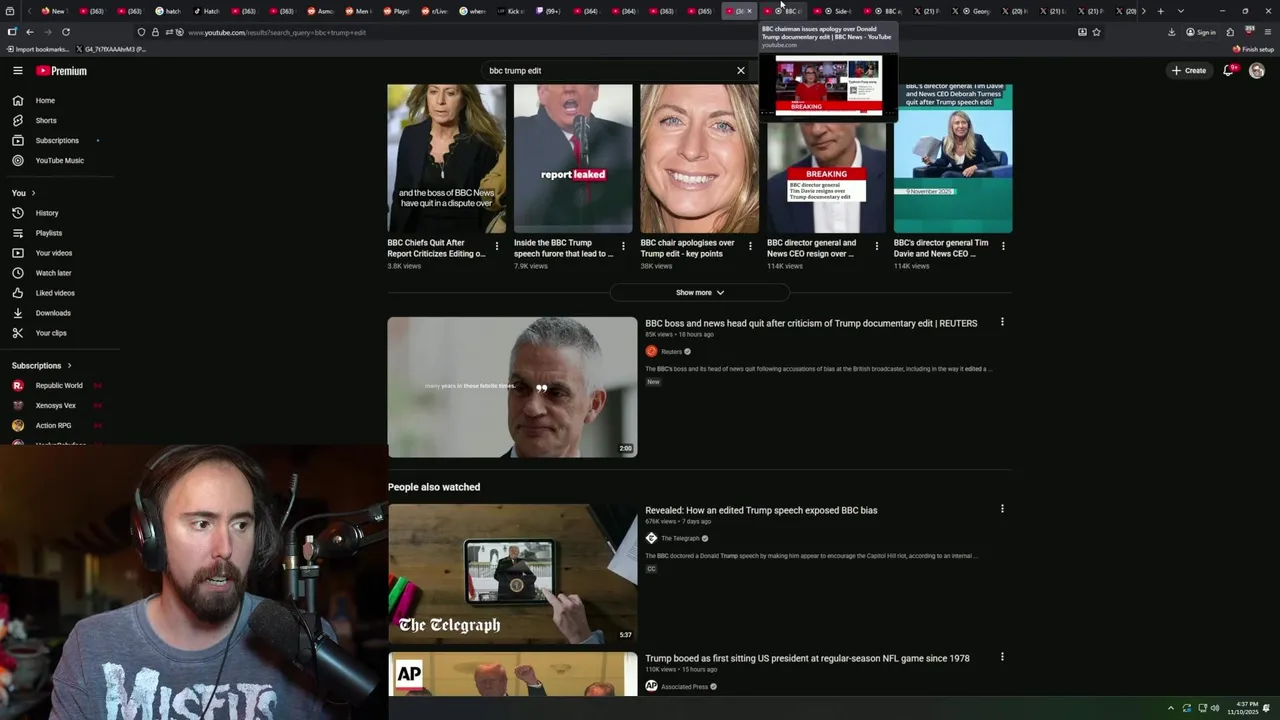Open options for BBC's director general Tim Davie short
The image size is (1280, 720).
tap(1003, 246)
